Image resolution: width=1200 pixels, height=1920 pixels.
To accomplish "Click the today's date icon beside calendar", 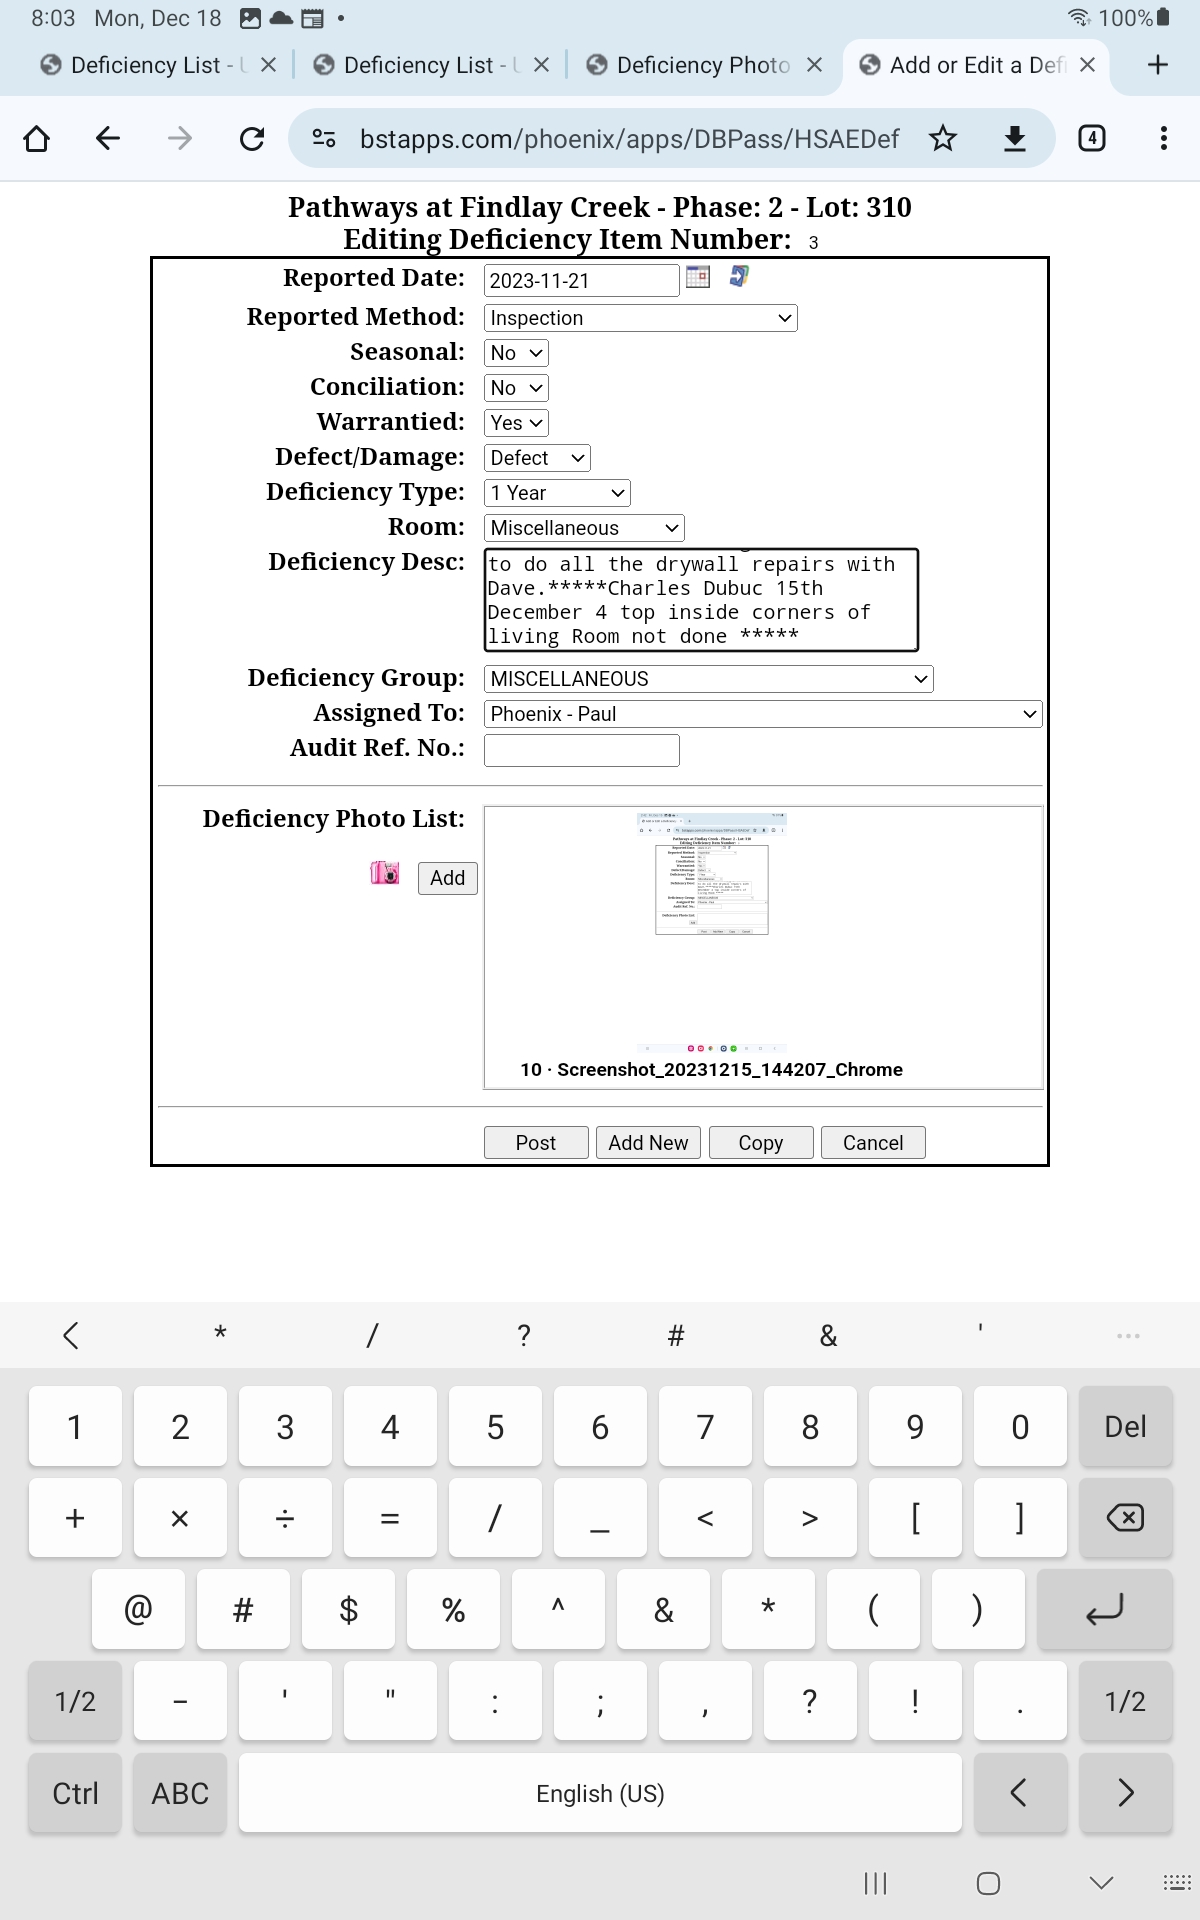I will coord(739,276).
